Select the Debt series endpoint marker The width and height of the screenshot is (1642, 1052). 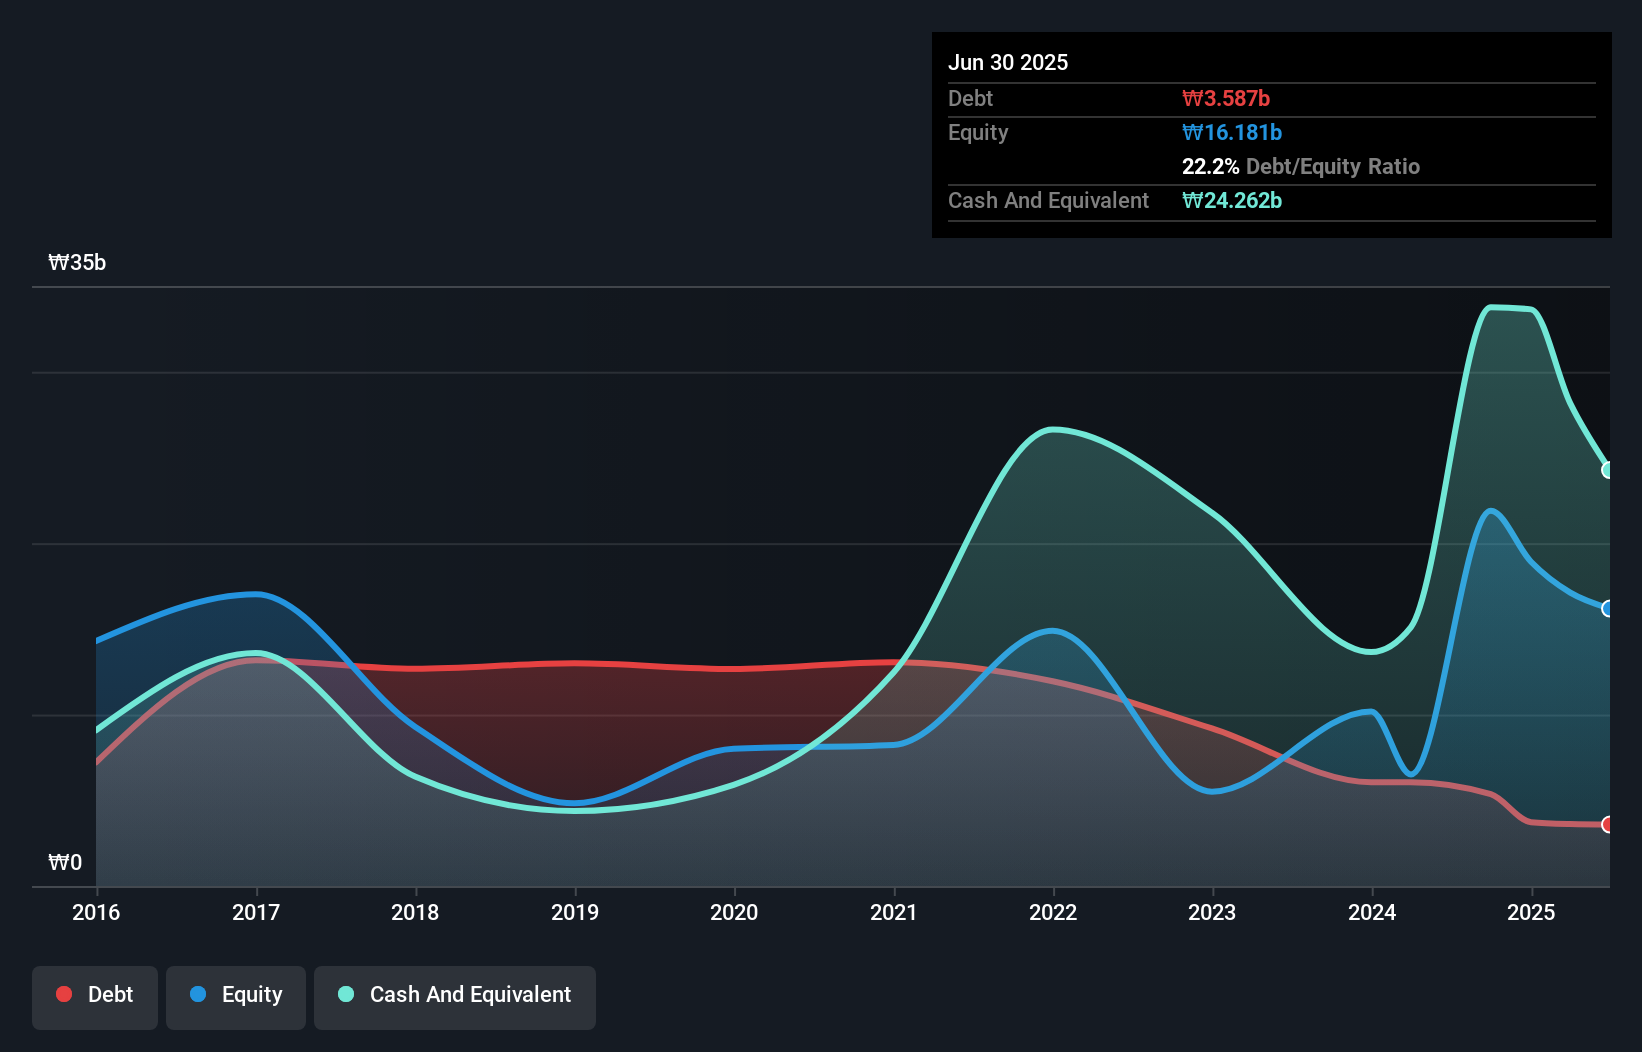[x=1607, y=825]
